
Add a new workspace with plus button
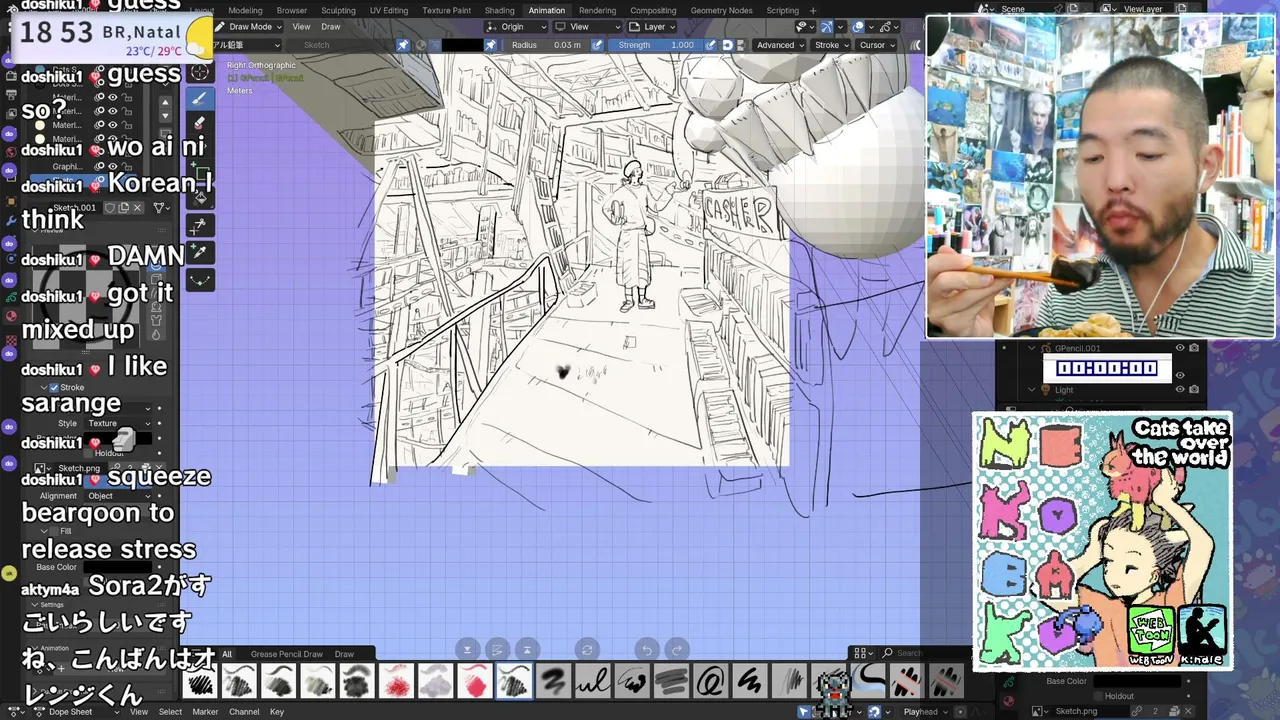pos(812,10)
